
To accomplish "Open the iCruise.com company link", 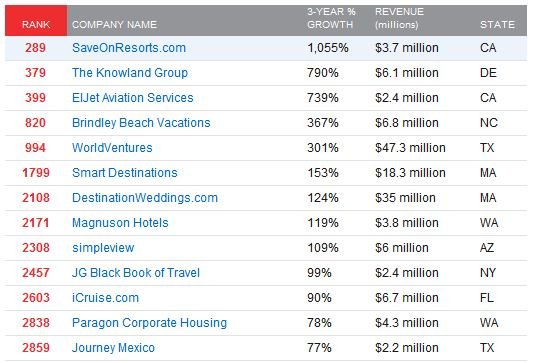I will [105, 298].
